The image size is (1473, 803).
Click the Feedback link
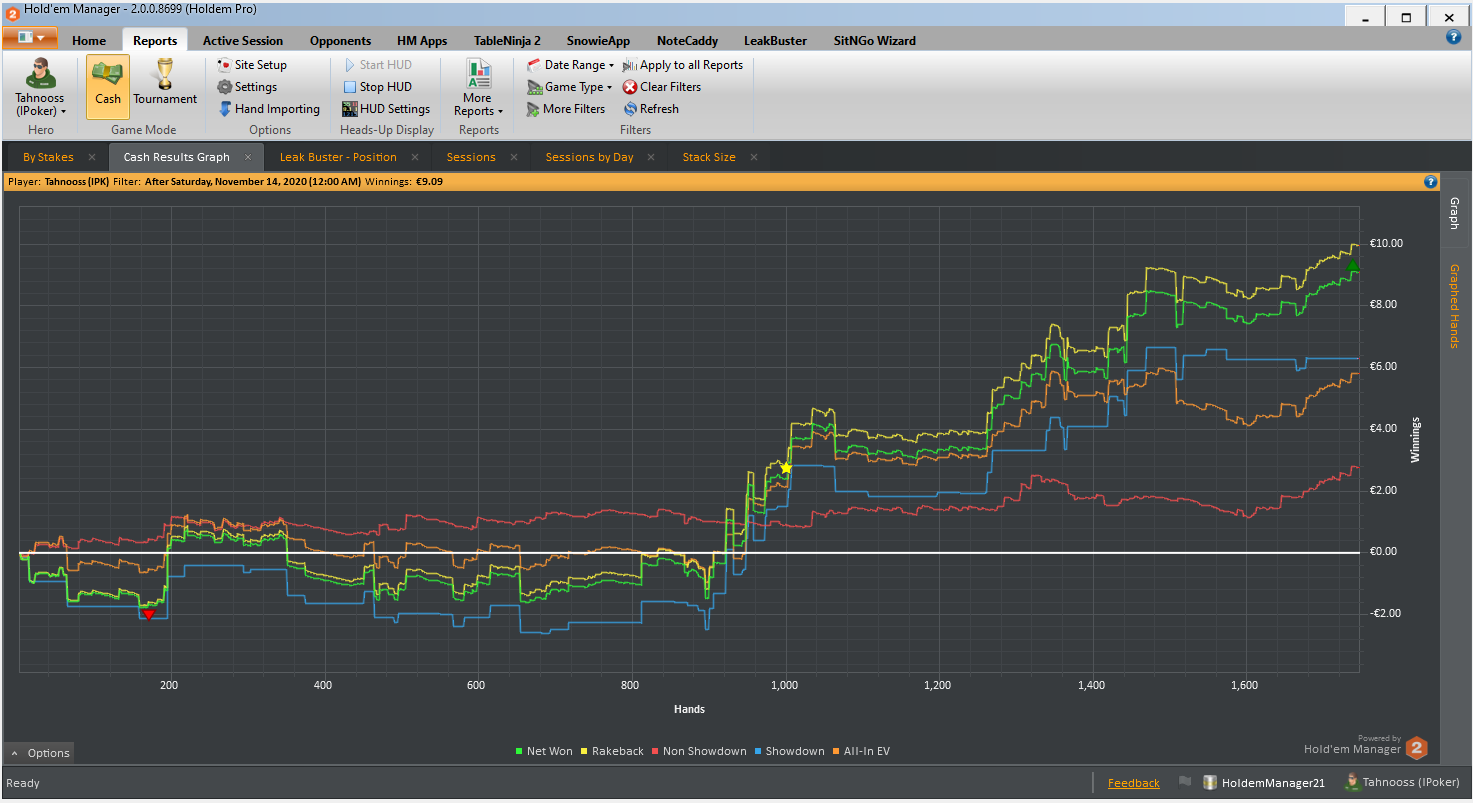point(1133,783)
